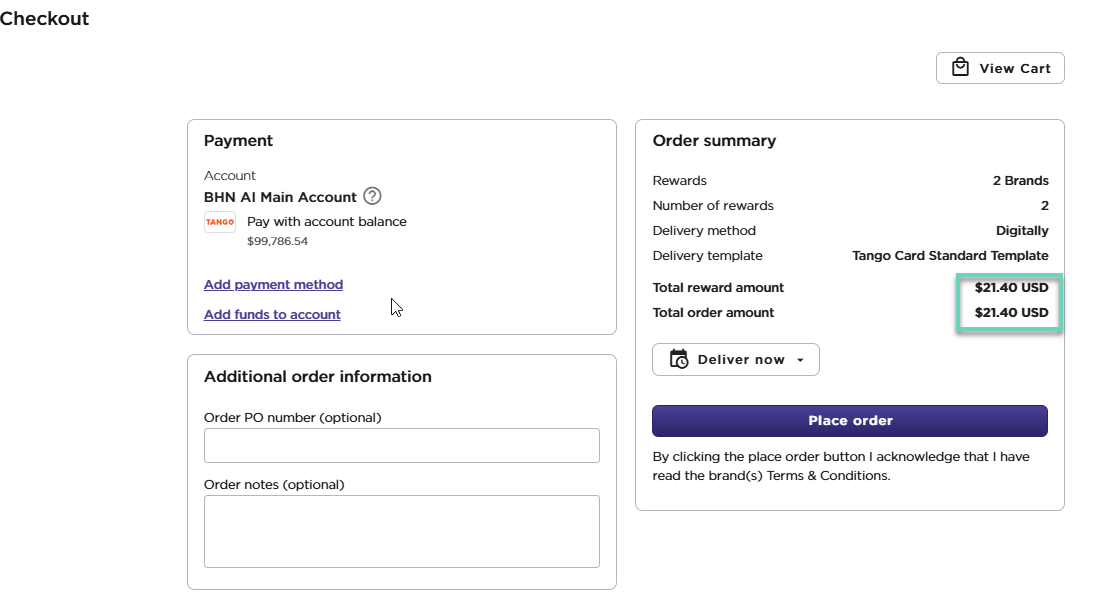Open the Add funds to account link
Screen dimensions: 1104x606
coord(272,315)
